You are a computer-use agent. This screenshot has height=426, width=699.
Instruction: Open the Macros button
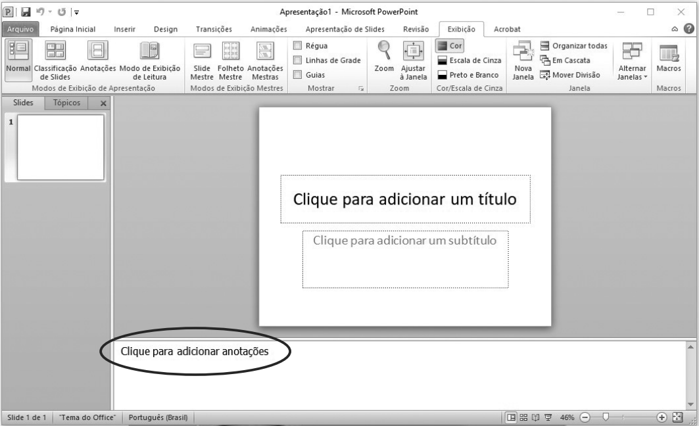point(669,57)
